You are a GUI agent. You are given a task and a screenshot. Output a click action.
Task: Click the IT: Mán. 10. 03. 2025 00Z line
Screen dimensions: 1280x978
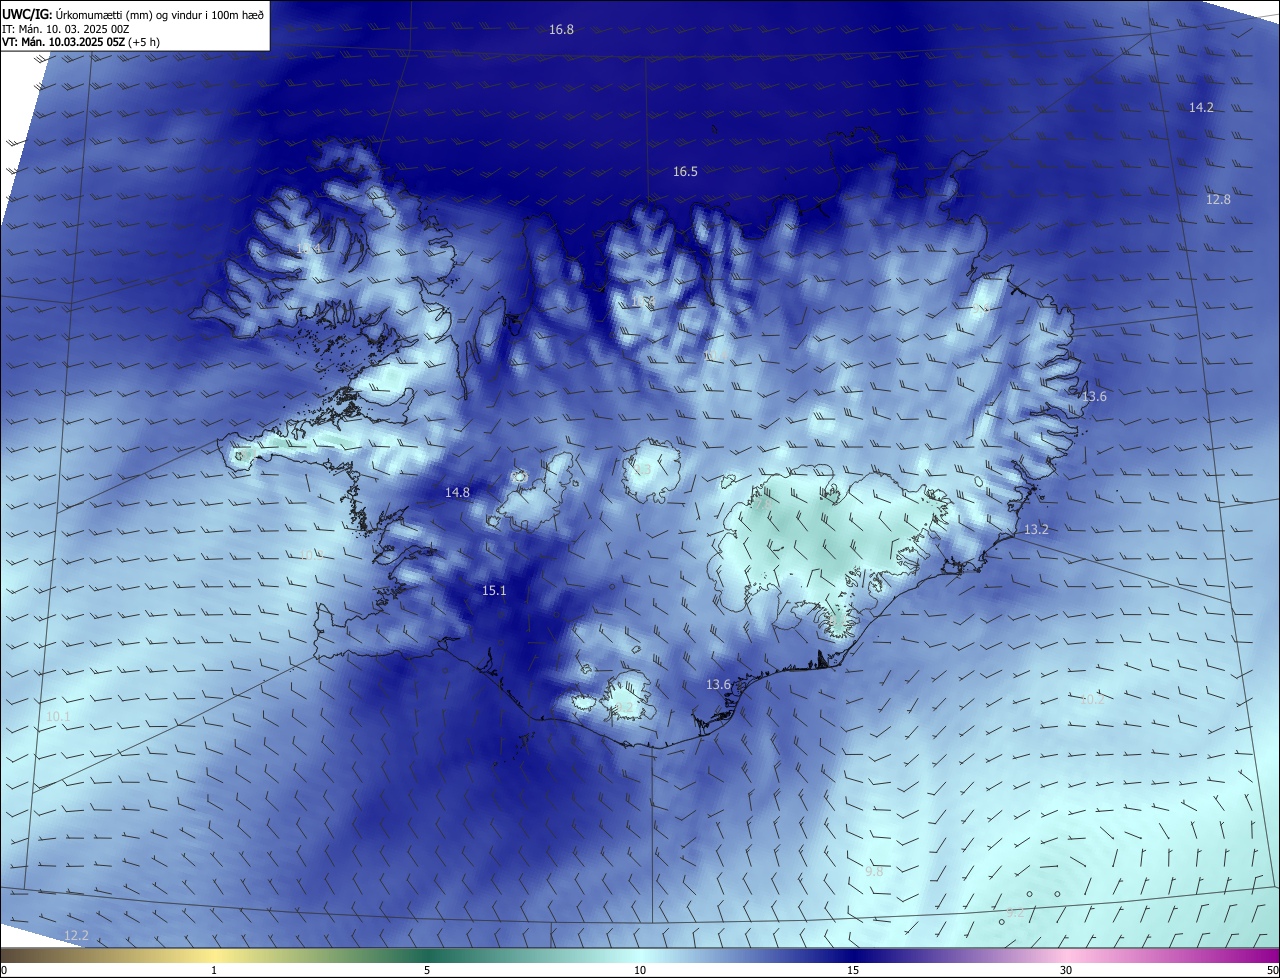pyautogui.click(x=66, y=29)
